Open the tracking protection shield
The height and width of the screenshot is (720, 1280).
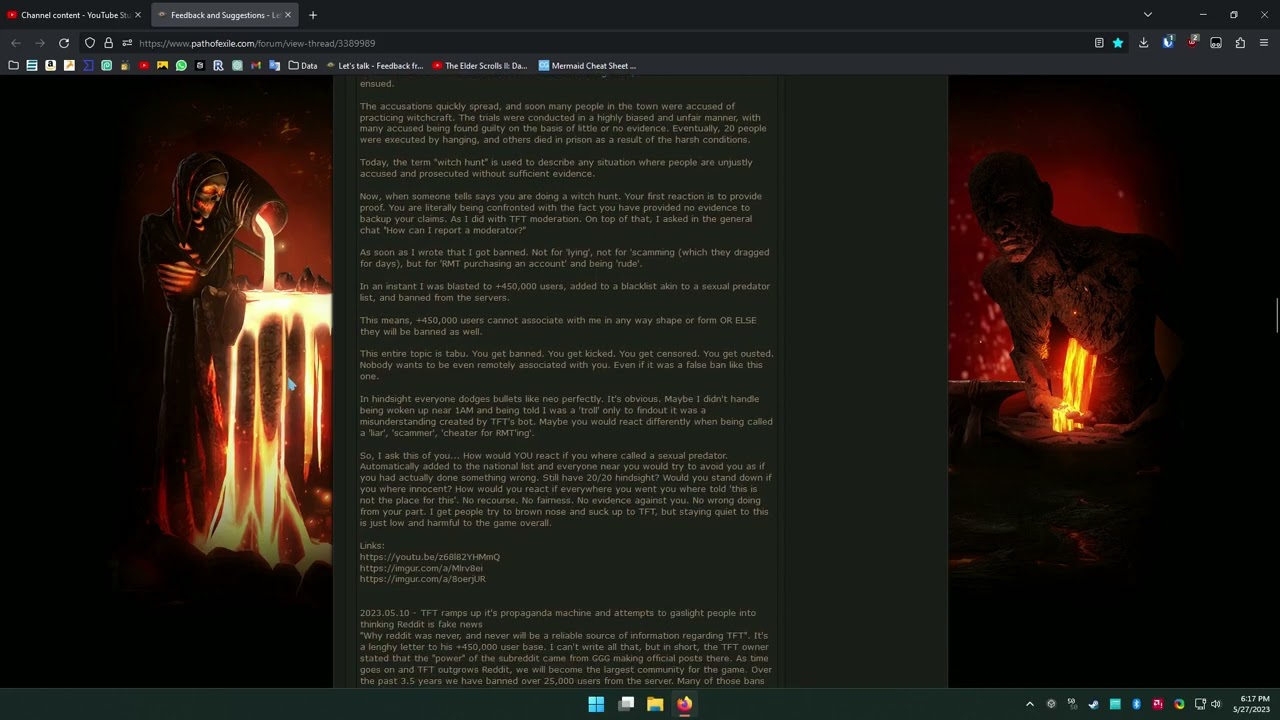pos(90,43)
